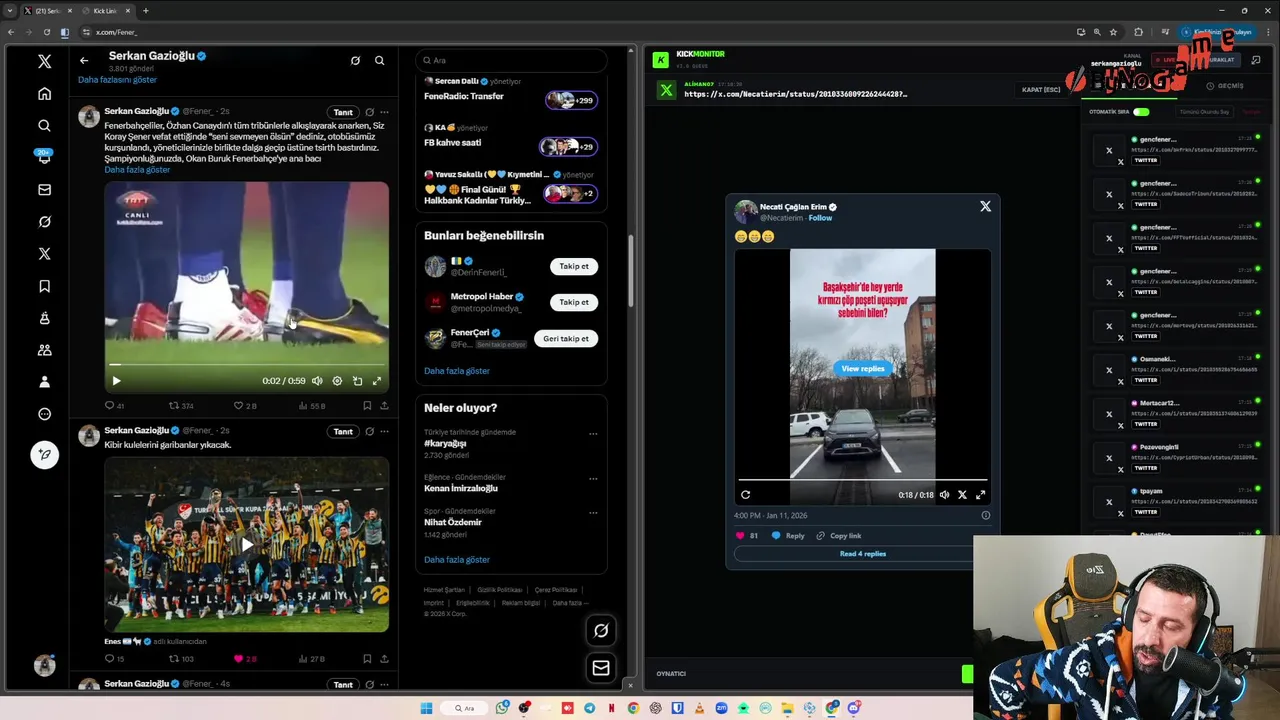Image resolution: width=1280 pixels, height=720 pixels.
Task: Enter fullscreen on first tweet video
Action: coord(377,381)
